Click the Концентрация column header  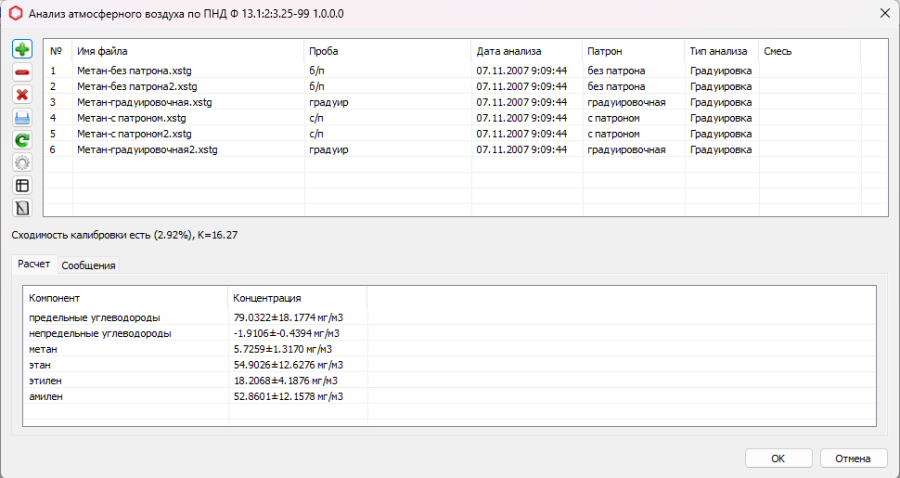pyautogui.click(x=297, y=298)
